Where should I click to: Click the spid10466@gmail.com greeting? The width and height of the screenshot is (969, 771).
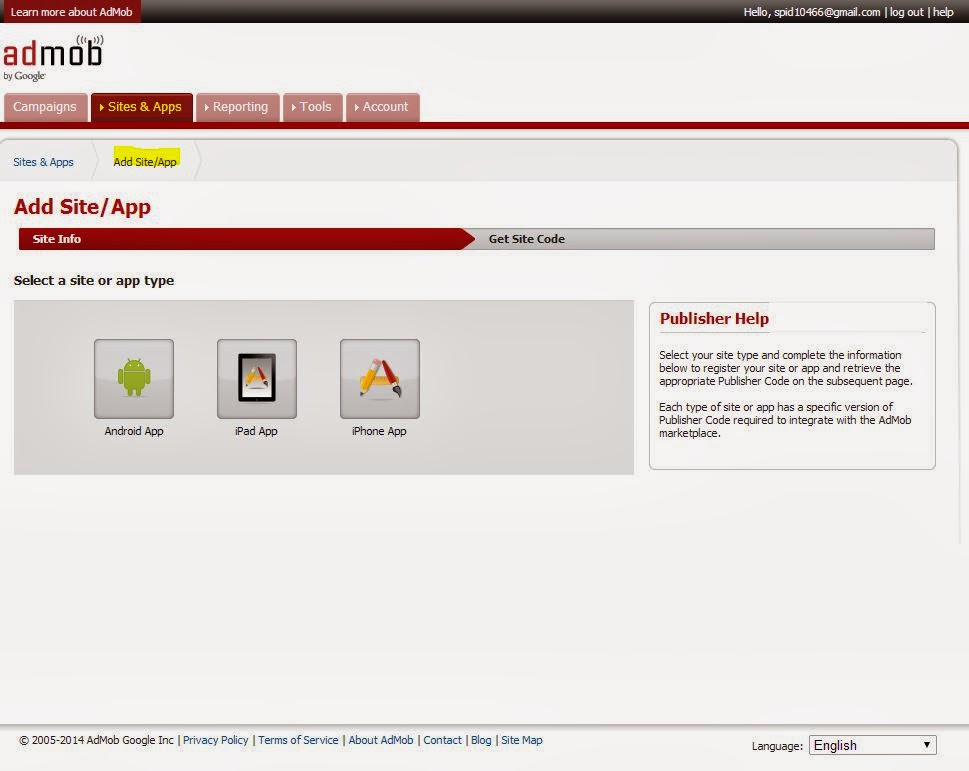coord(813,12)
